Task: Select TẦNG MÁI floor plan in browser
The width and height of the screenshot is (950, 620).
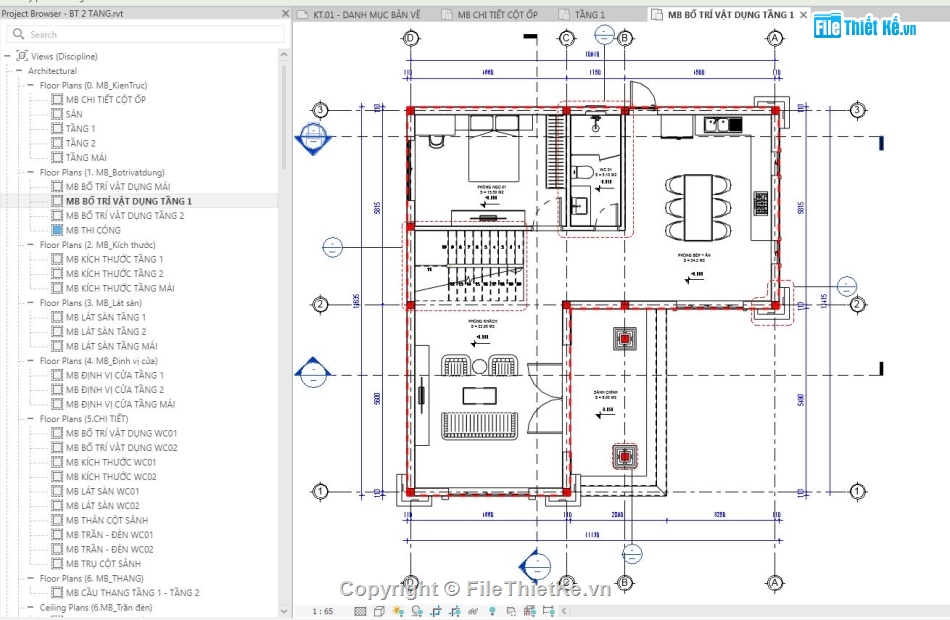Action: (x=86, y=158)
